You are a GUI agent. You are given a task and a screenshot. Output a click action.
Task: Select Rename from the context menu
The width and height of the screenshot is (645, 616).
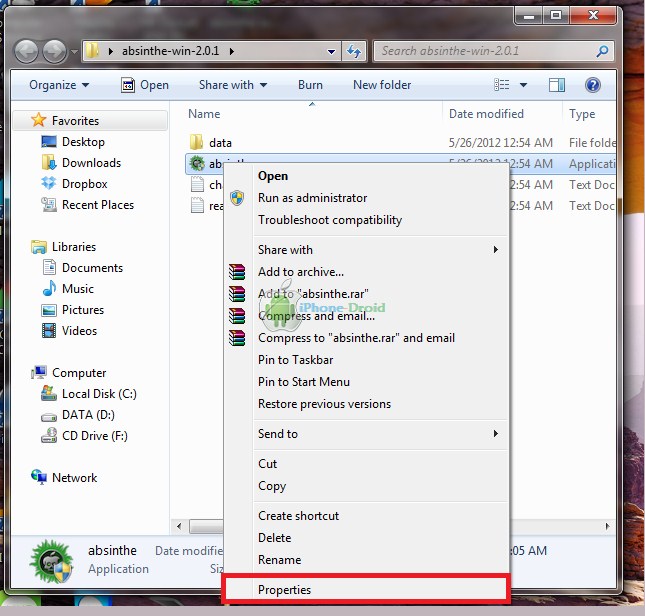366,560
